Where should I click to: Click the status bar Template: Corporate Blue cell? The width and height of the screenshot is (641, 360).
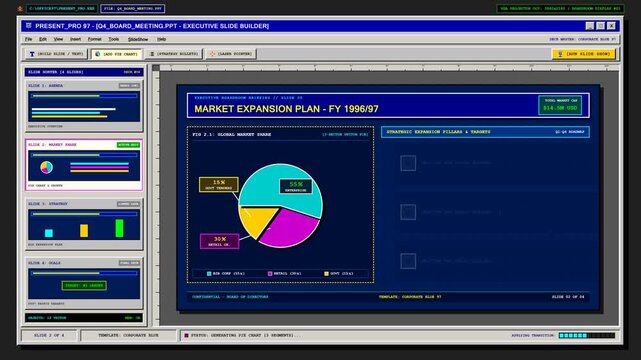[x=128, y=335]
